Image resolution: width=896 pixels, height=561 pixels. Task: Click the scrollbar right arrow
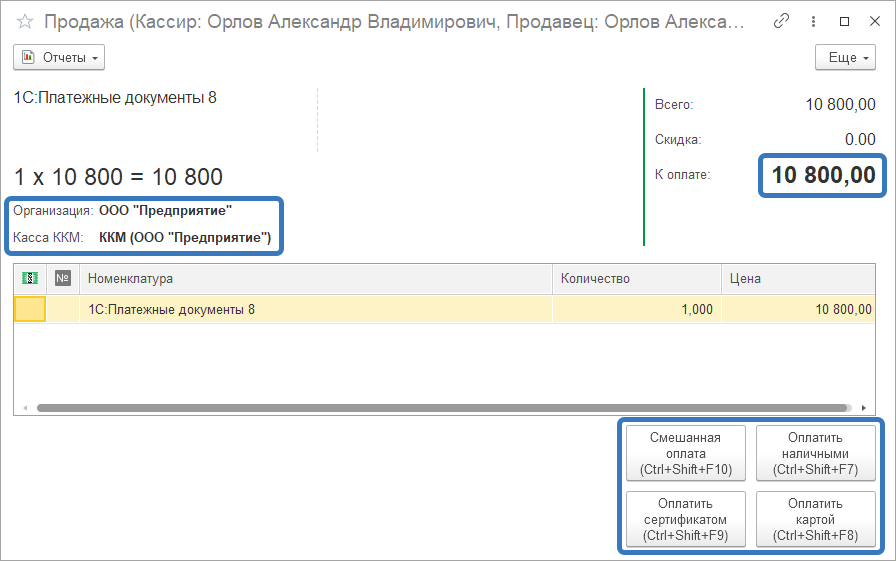coord(863,408)
